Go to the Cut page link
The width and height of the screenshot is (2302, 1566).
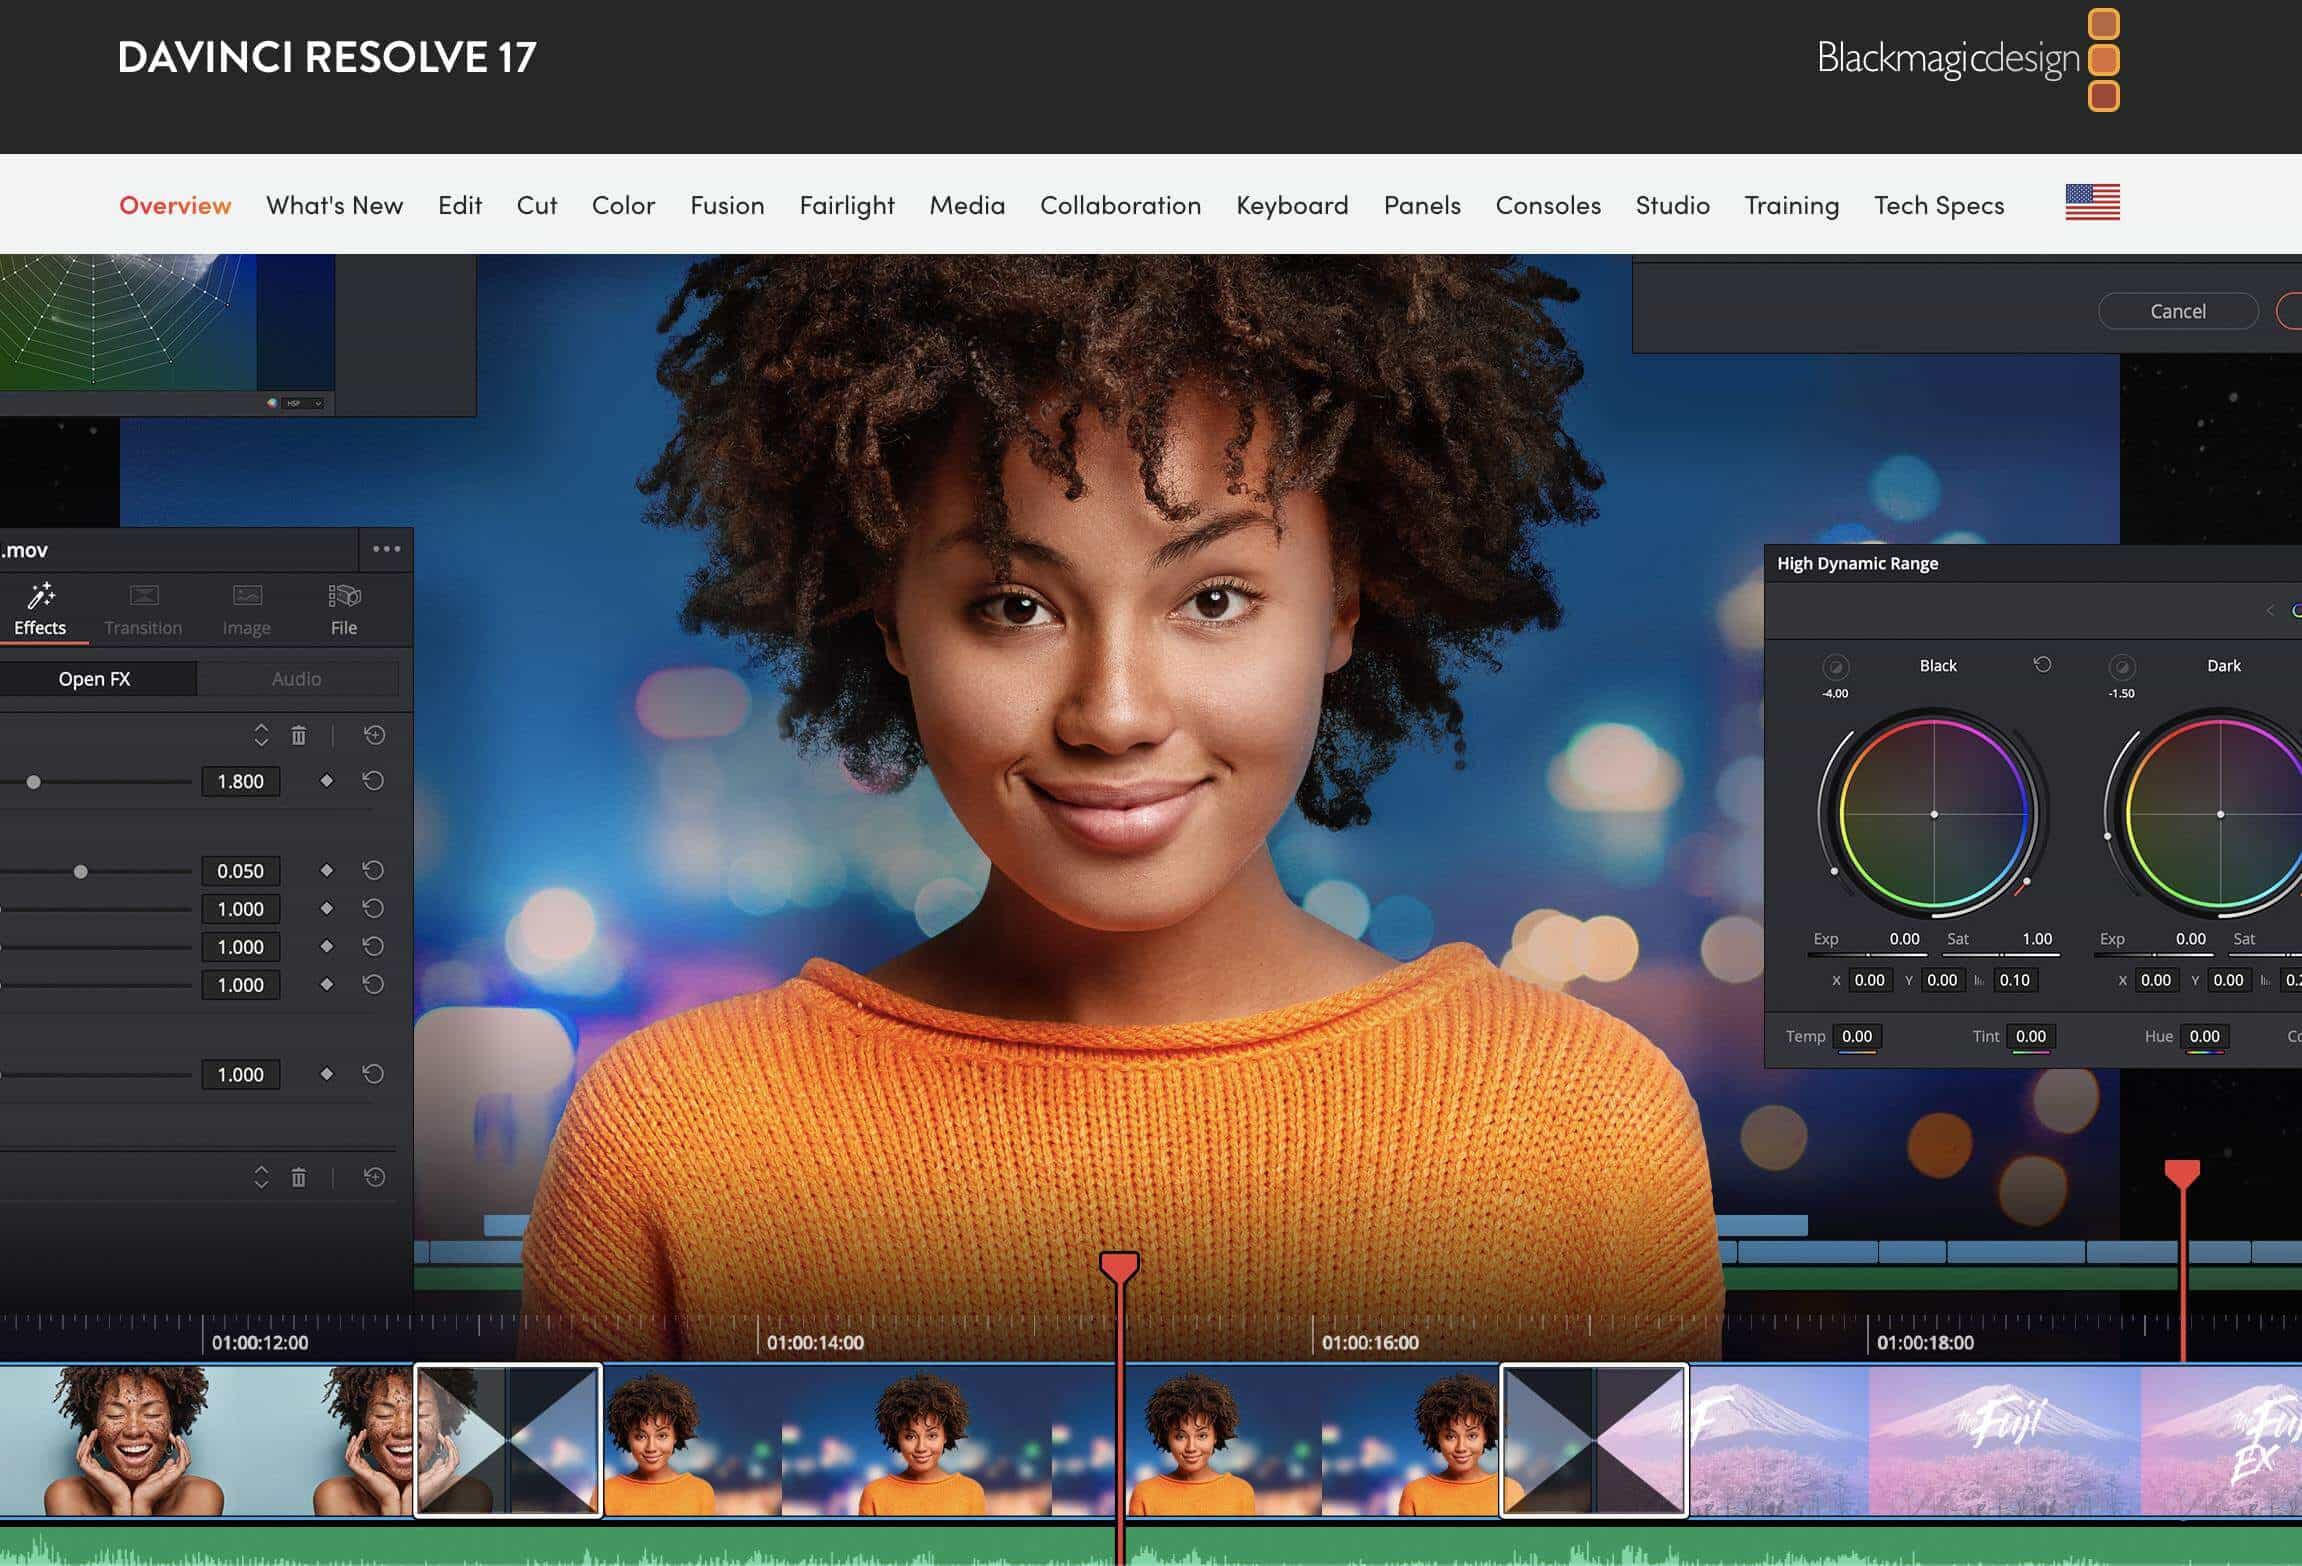[x=536, y=205]
